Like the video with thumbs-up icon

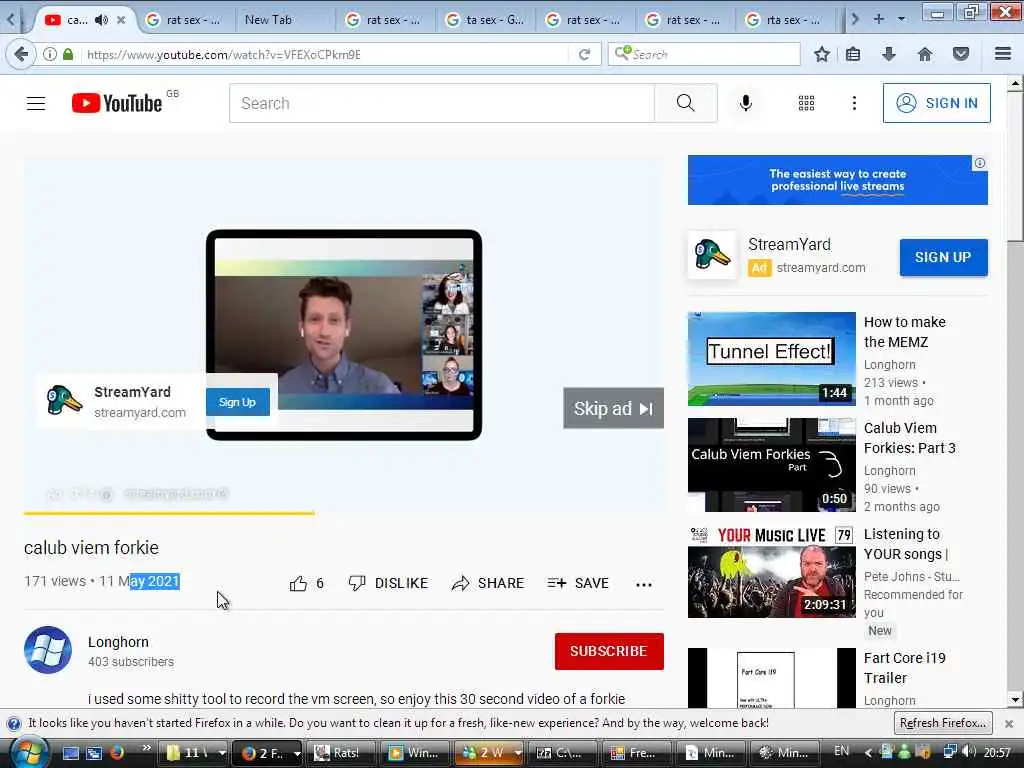(x=298, y=583)
